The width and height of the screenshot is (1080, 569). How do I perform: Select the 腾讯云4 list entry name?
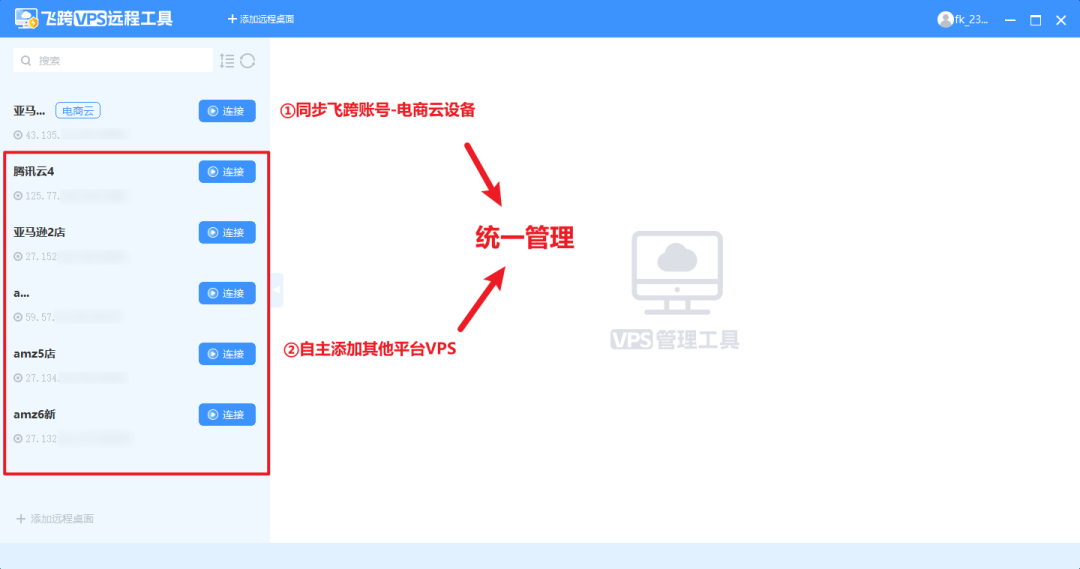click(34, 172)
